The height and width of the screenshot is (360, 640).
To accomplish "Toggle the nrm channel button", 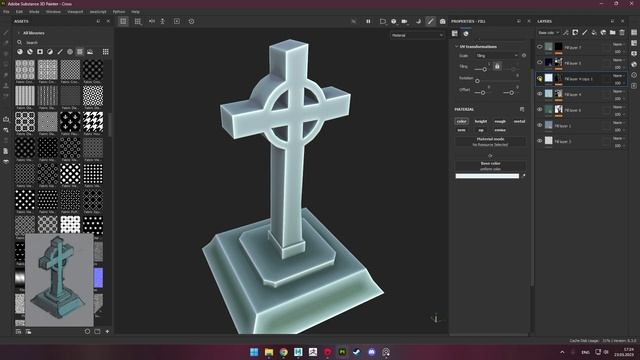I will [462, 130].
